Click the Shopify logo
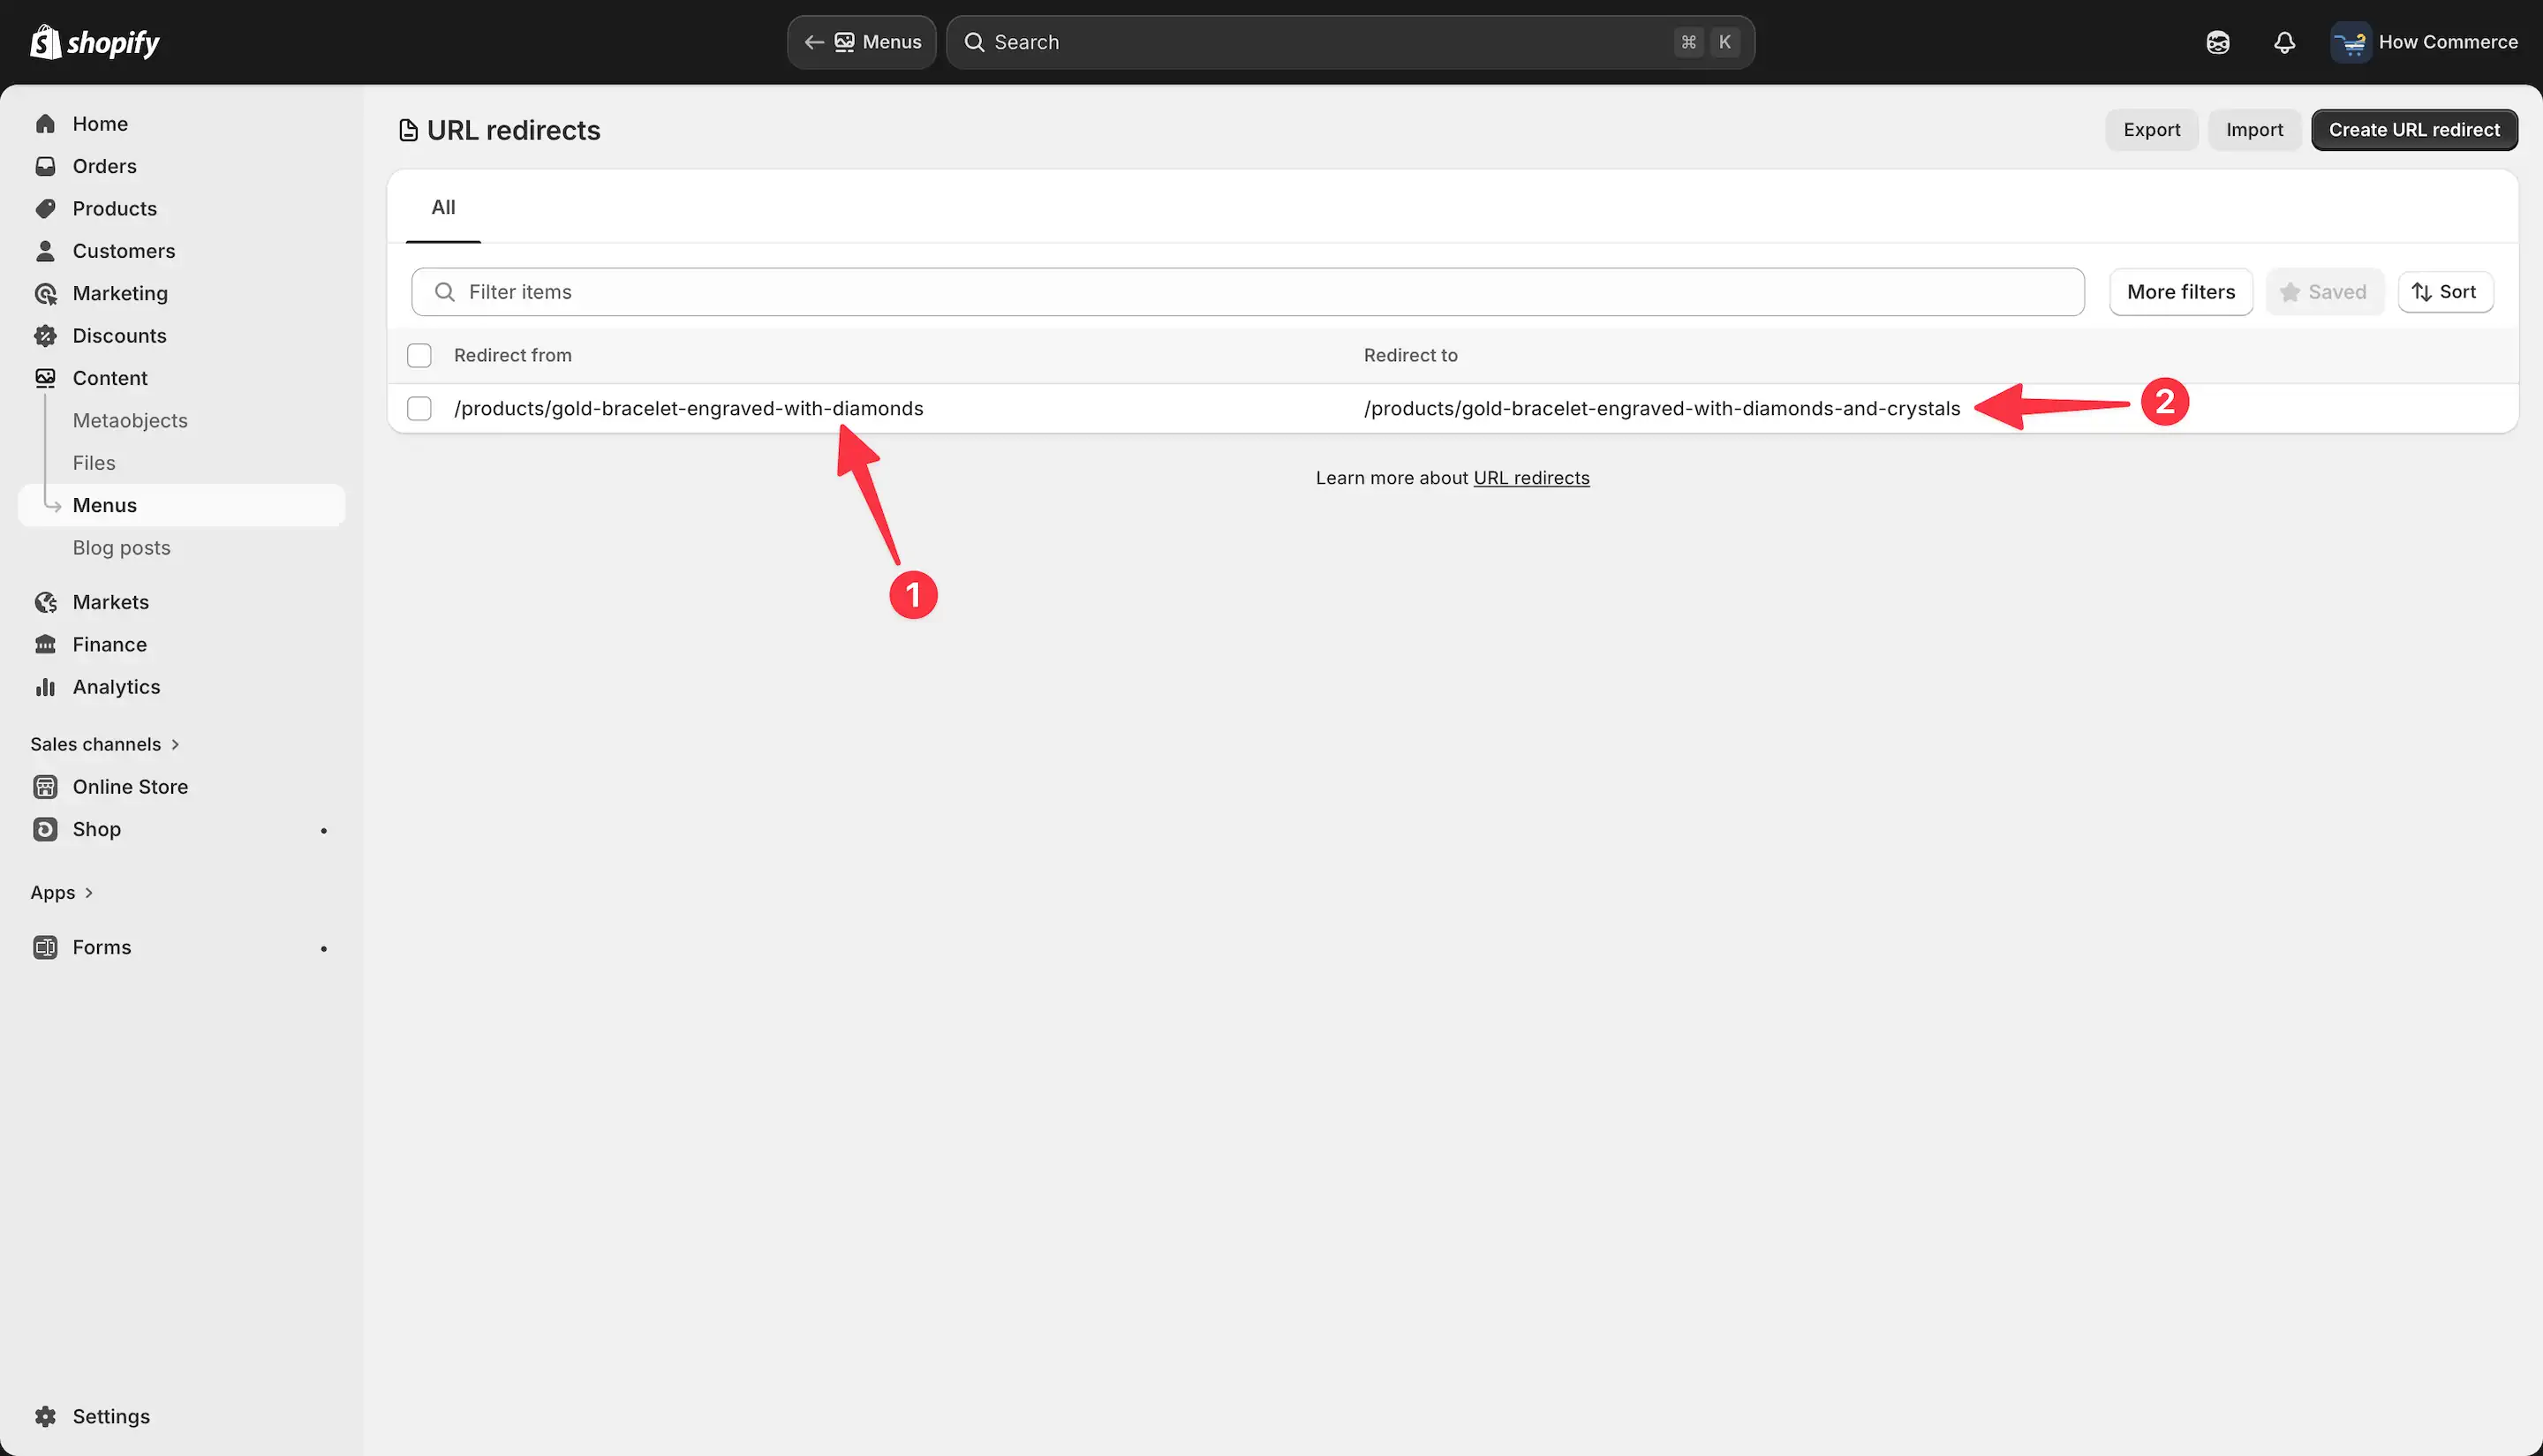Screen dimensions: 2543x1456 point(95,42)
